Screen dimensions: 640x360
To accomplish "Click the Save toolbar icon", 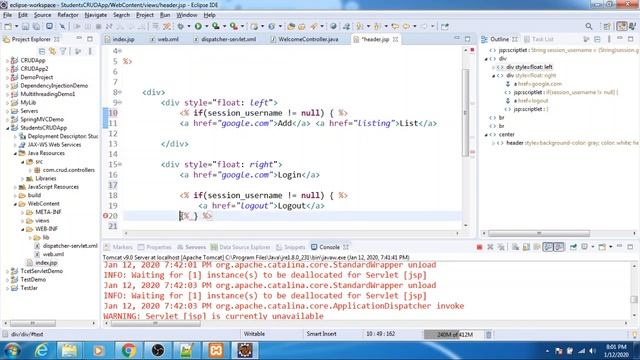I will coord(25,27).
